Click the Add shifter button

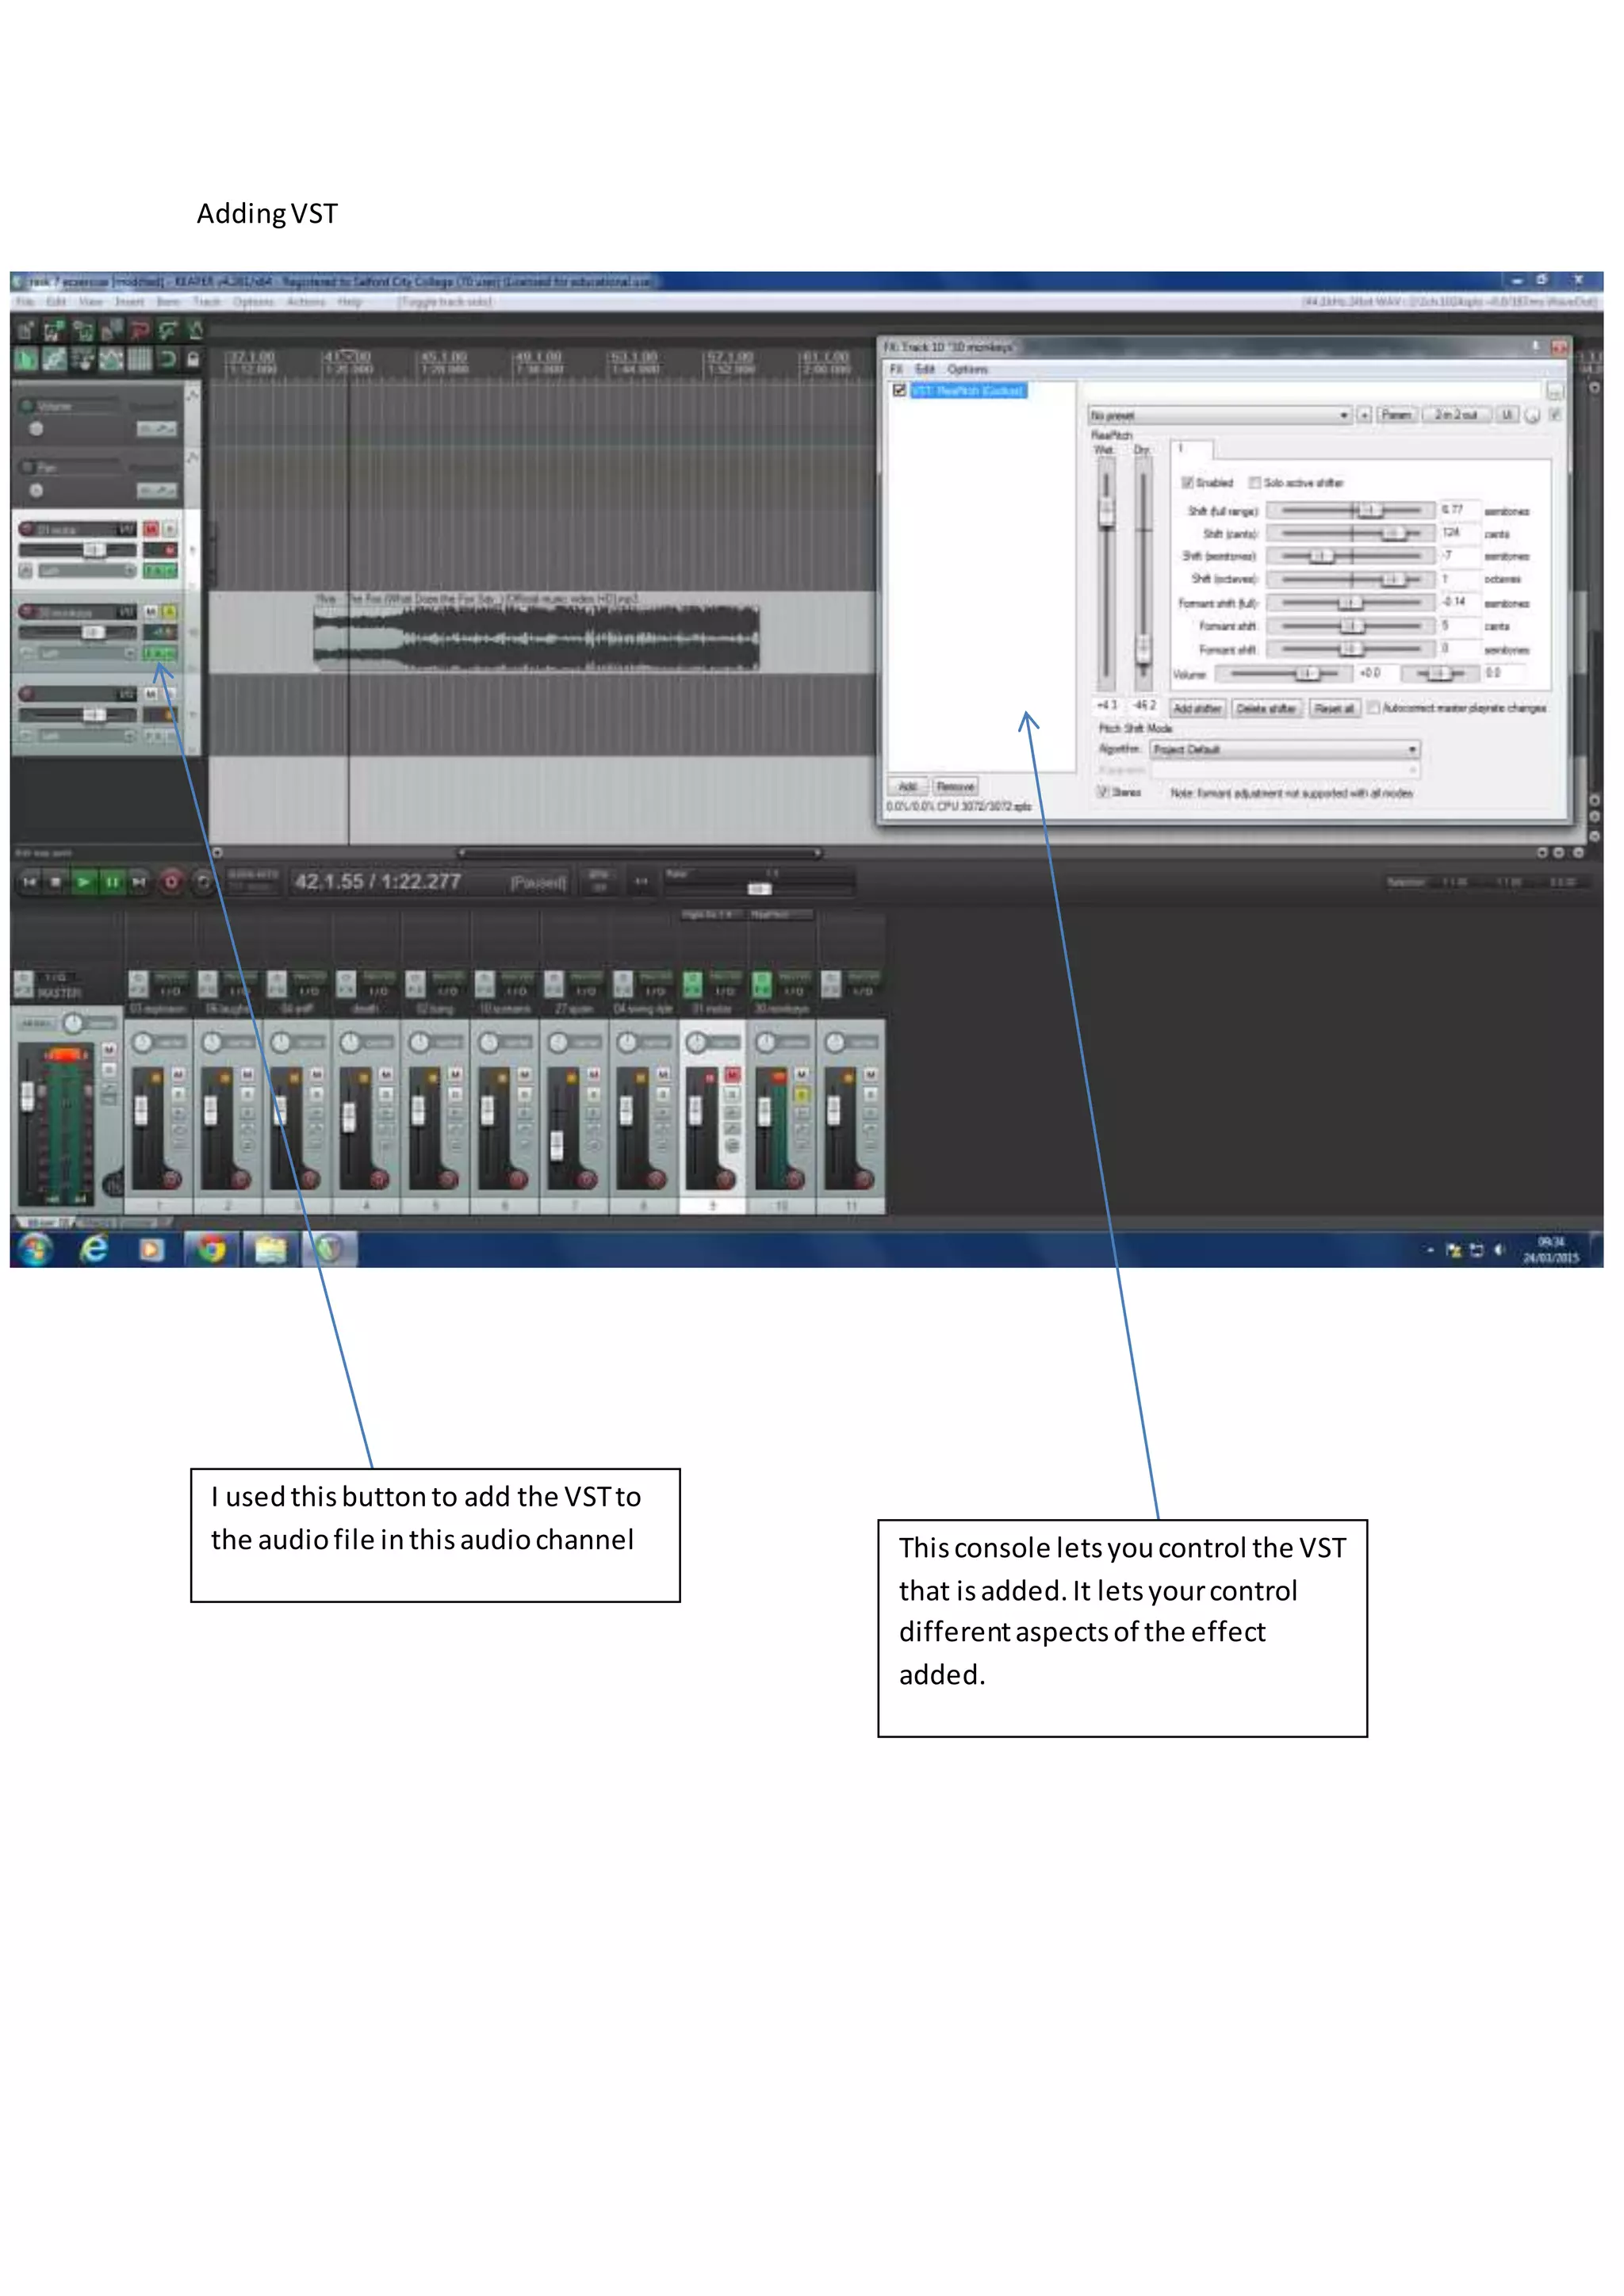tap(1197, 708)
